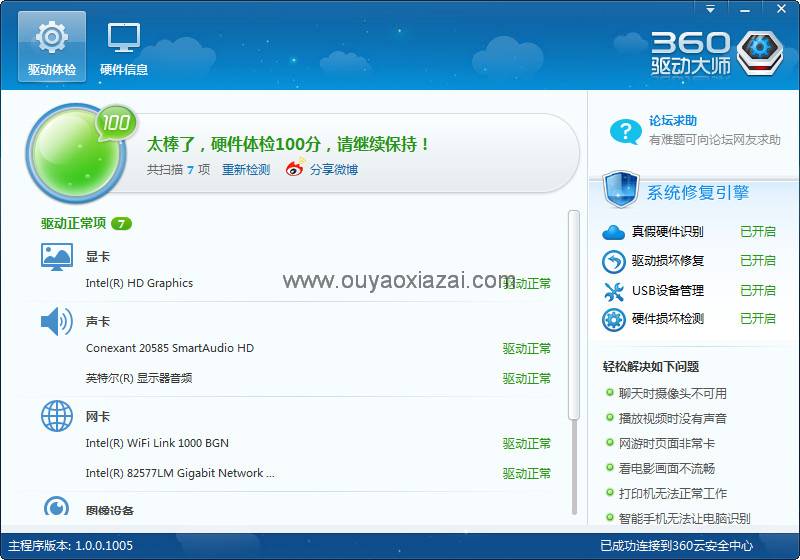Viewport: 800px width, 560px height.
Task: Select the Intel(R) 82577LM Gigabit Network entry
Action: tap(180, 473)
